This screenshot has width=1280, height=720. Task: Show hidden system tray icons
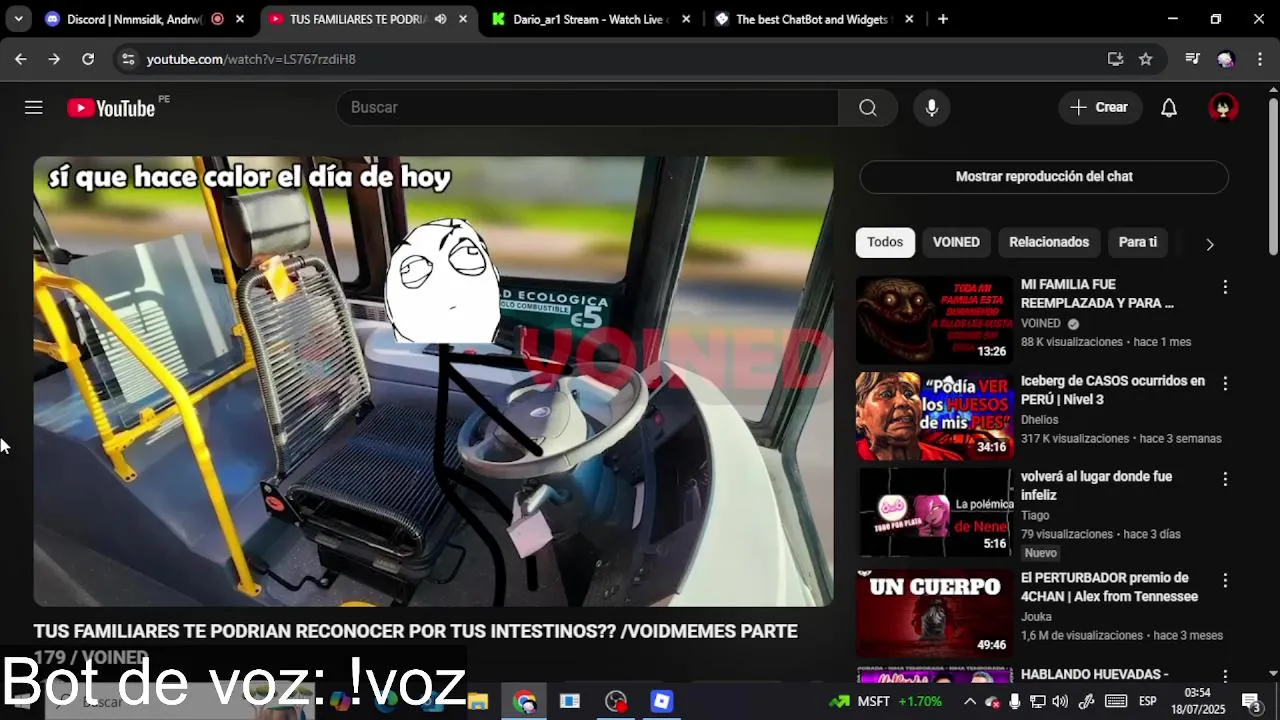(969, 701)
